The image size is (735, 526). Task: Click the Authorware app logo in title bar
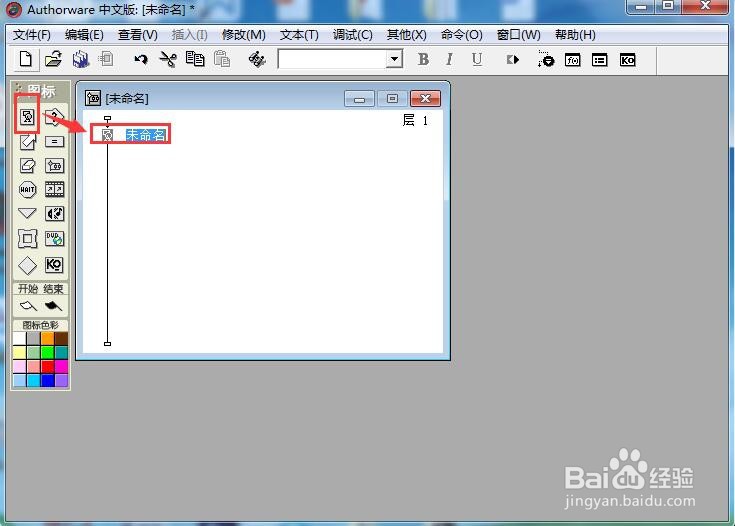(x=13, y=9)
